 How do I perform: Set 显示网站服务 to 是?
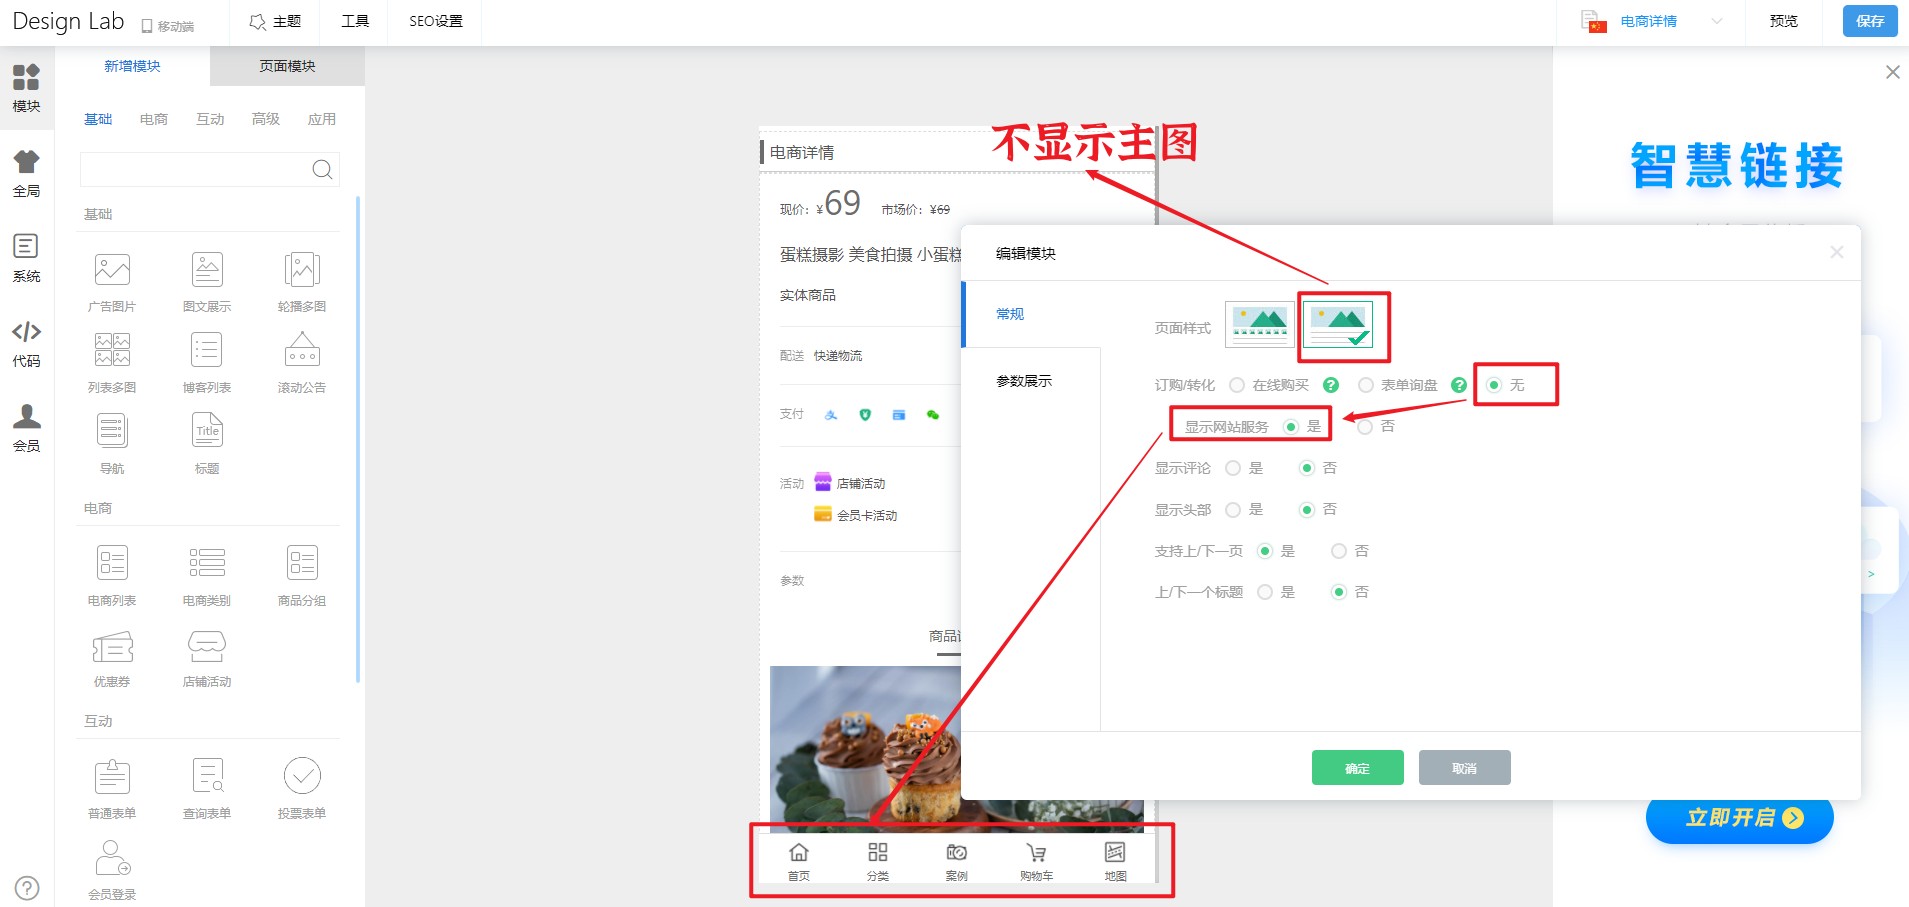coord(1291,427)
